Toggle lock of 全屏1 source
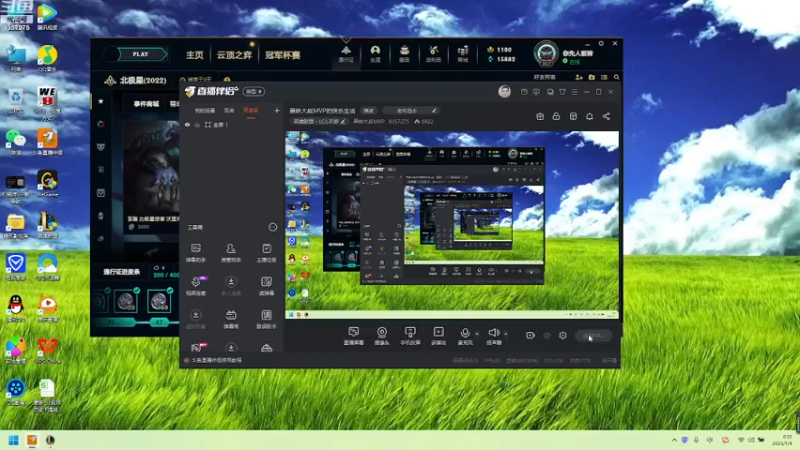The image size is (800, 450). (x=197, y=124)
